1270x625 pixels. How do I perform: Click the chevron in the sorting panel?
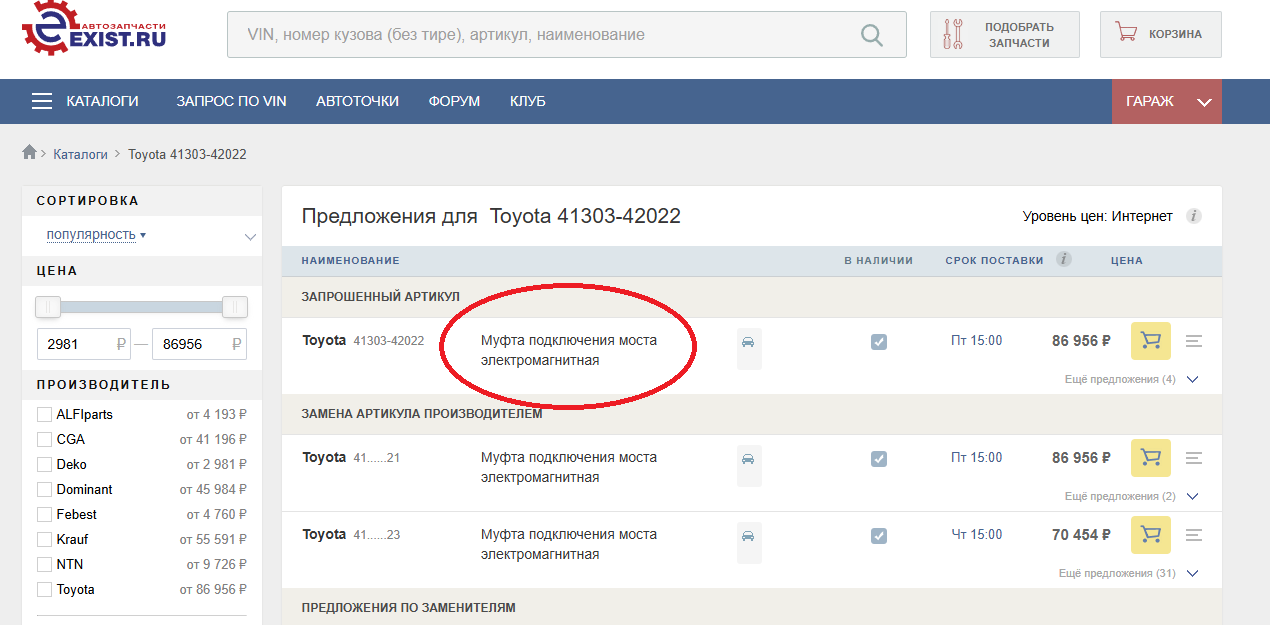pyautogui.click(x=250, y=237)
